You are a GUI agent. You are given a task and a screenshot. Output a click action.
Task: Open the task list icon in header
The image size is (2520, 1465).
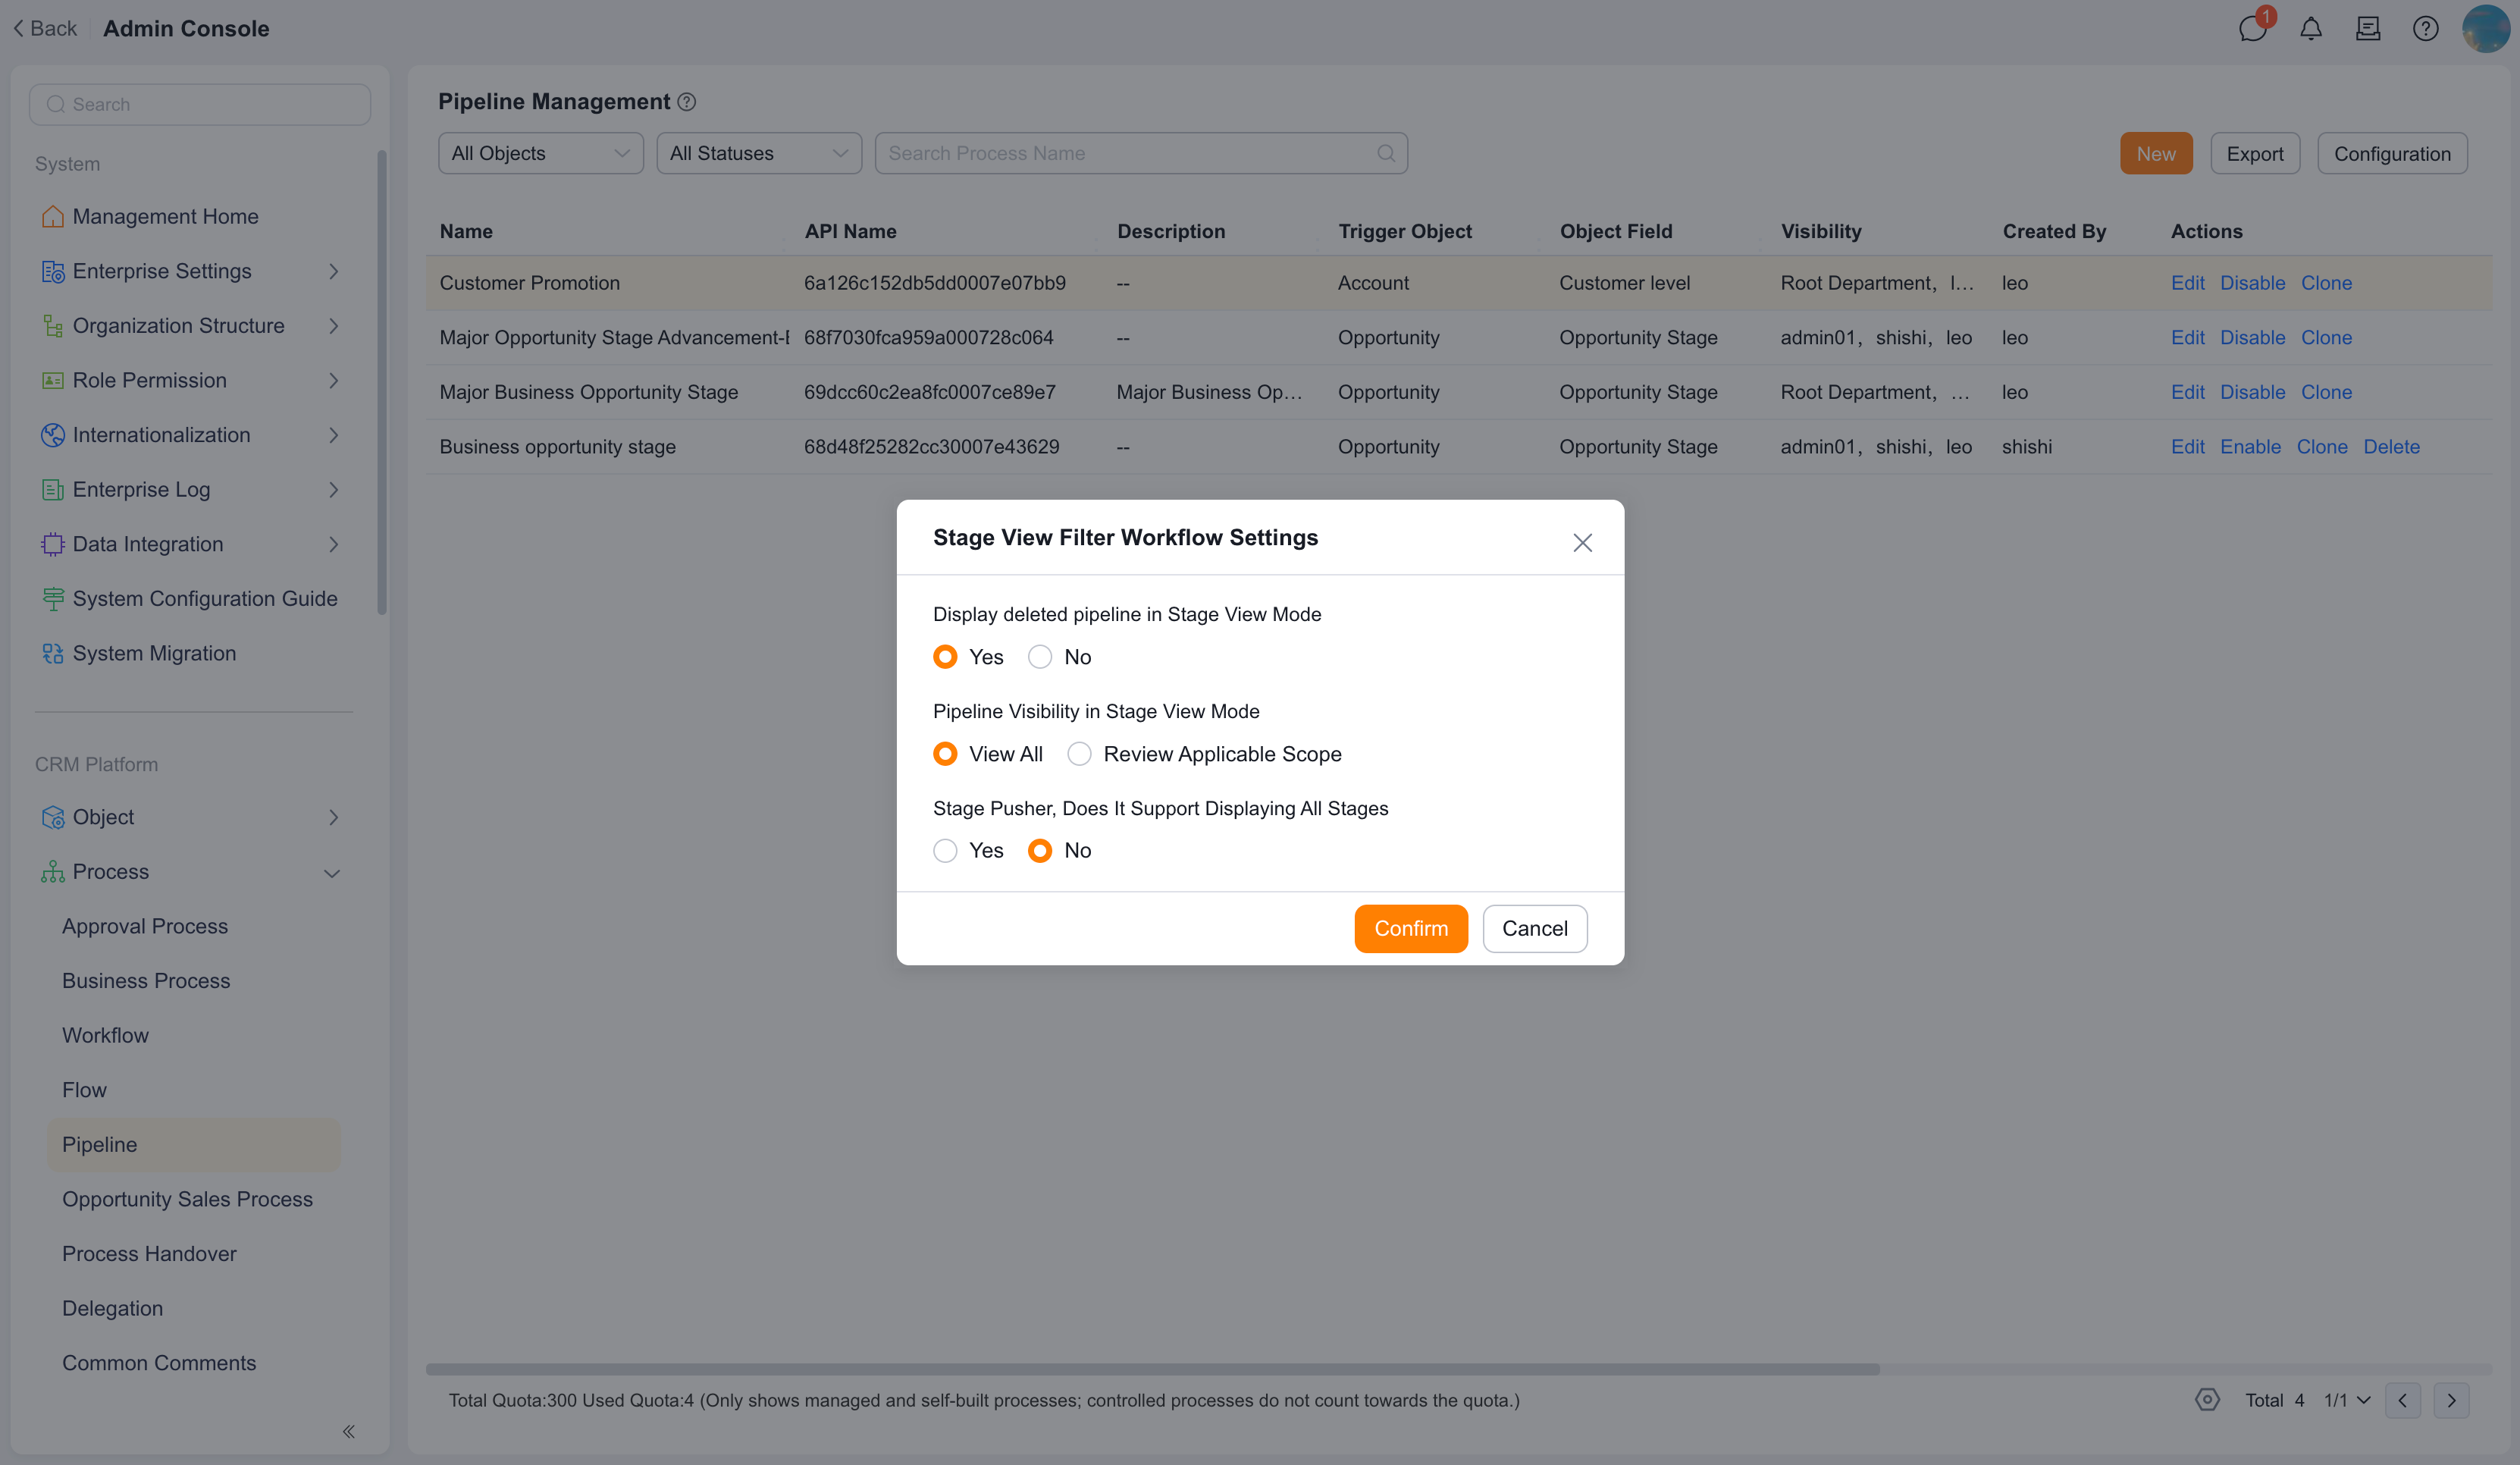pyautogui.click(x=2368, y=28)
